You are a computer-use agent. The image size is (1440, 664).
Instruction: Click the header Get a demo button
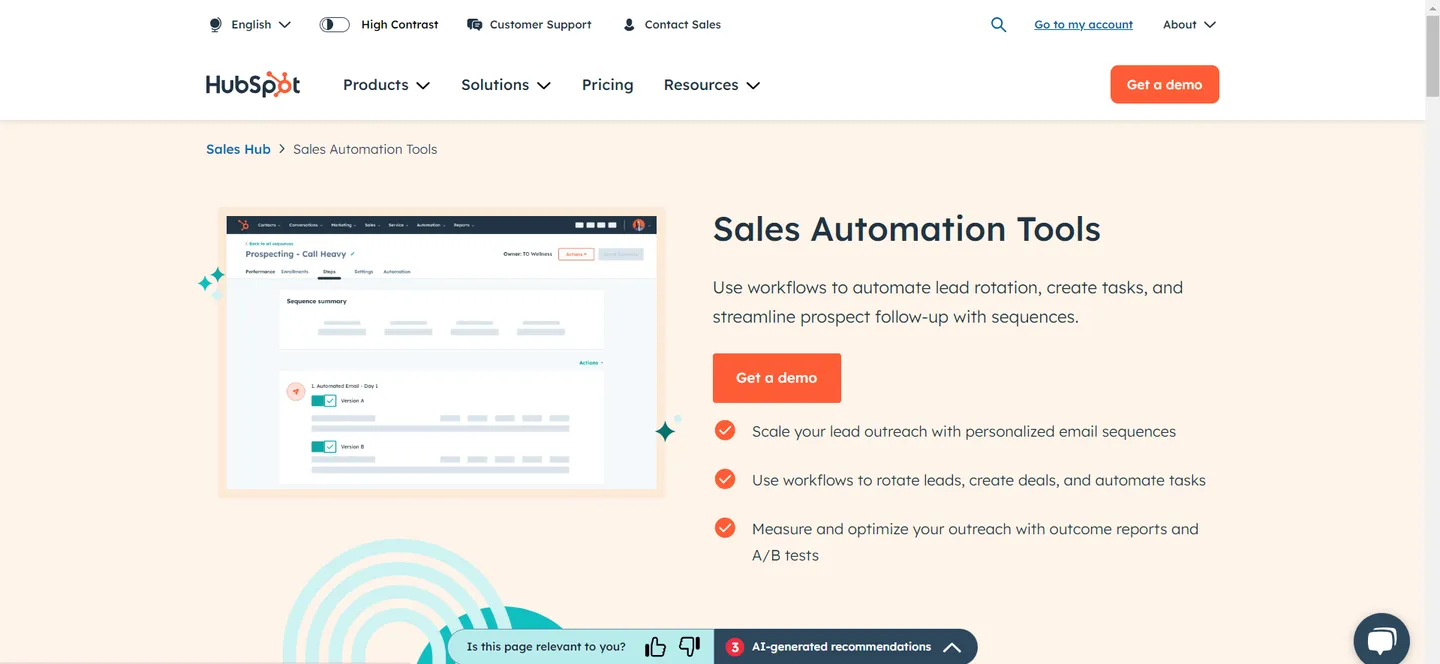(x=1164, y=85)
